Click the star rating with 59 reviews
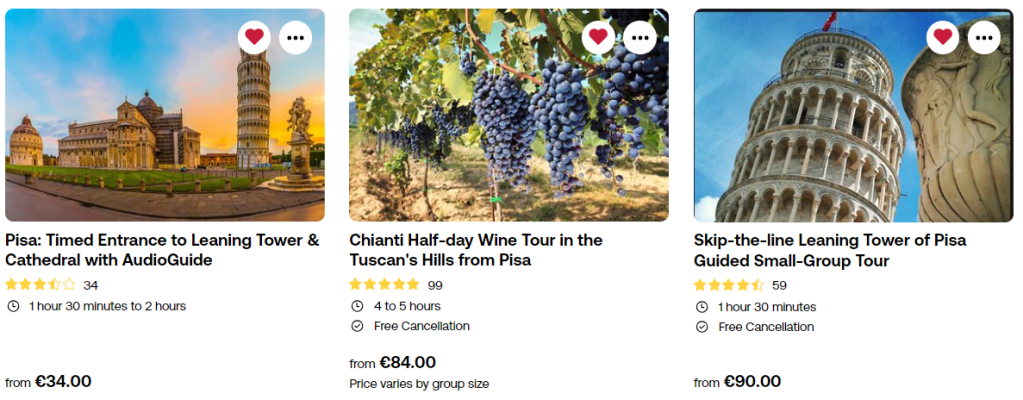This screenshot has height=400, width=1023. click(729, 285)
